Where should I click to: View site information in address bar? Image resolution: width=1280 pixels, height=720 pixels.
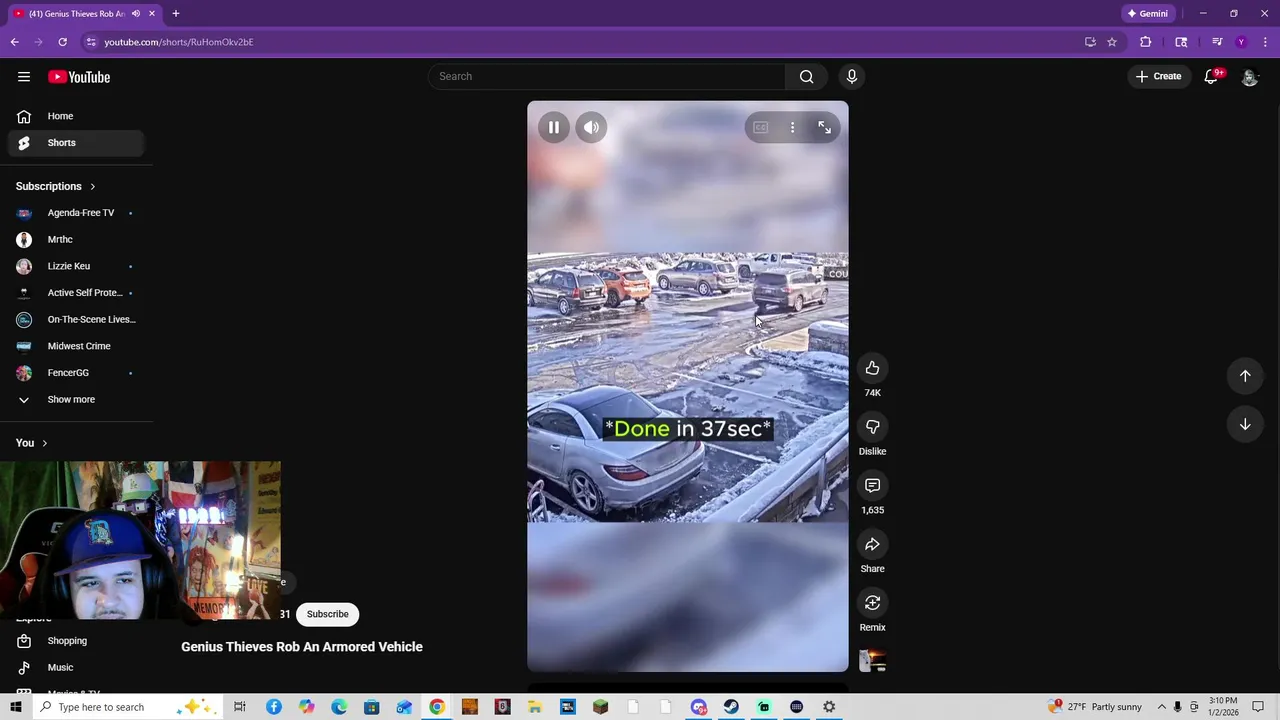[91, 42]
